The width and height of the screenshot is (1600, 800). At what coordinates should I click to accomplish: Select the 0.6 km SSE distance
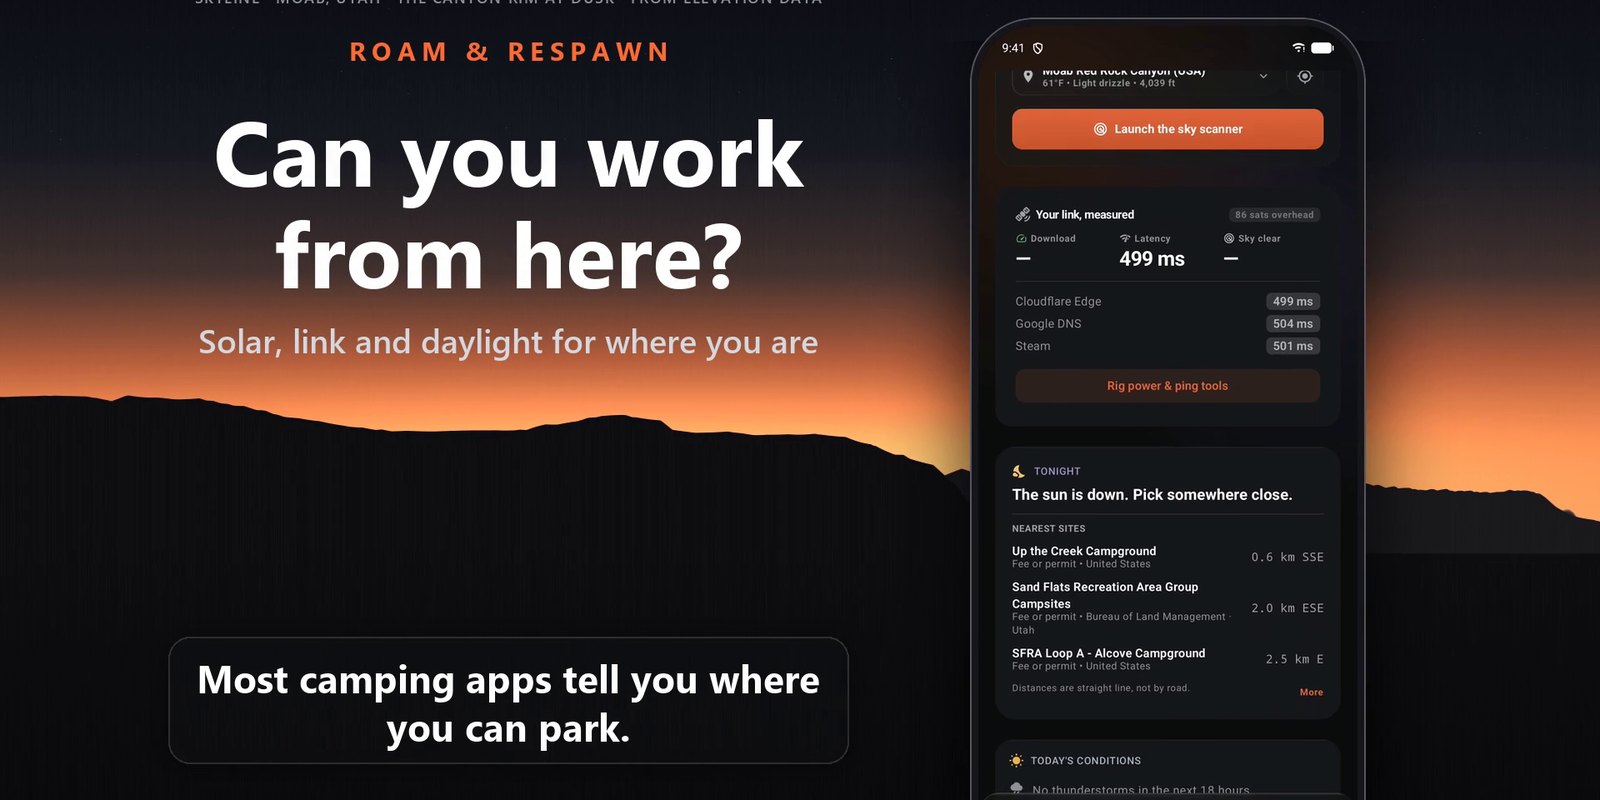point(1287,557)
